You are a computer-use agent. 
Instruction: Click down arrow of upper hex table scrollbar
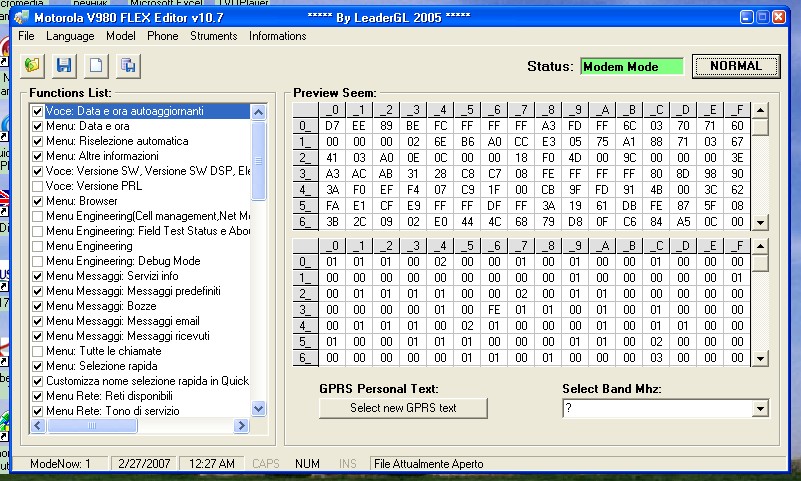point(760,222)
